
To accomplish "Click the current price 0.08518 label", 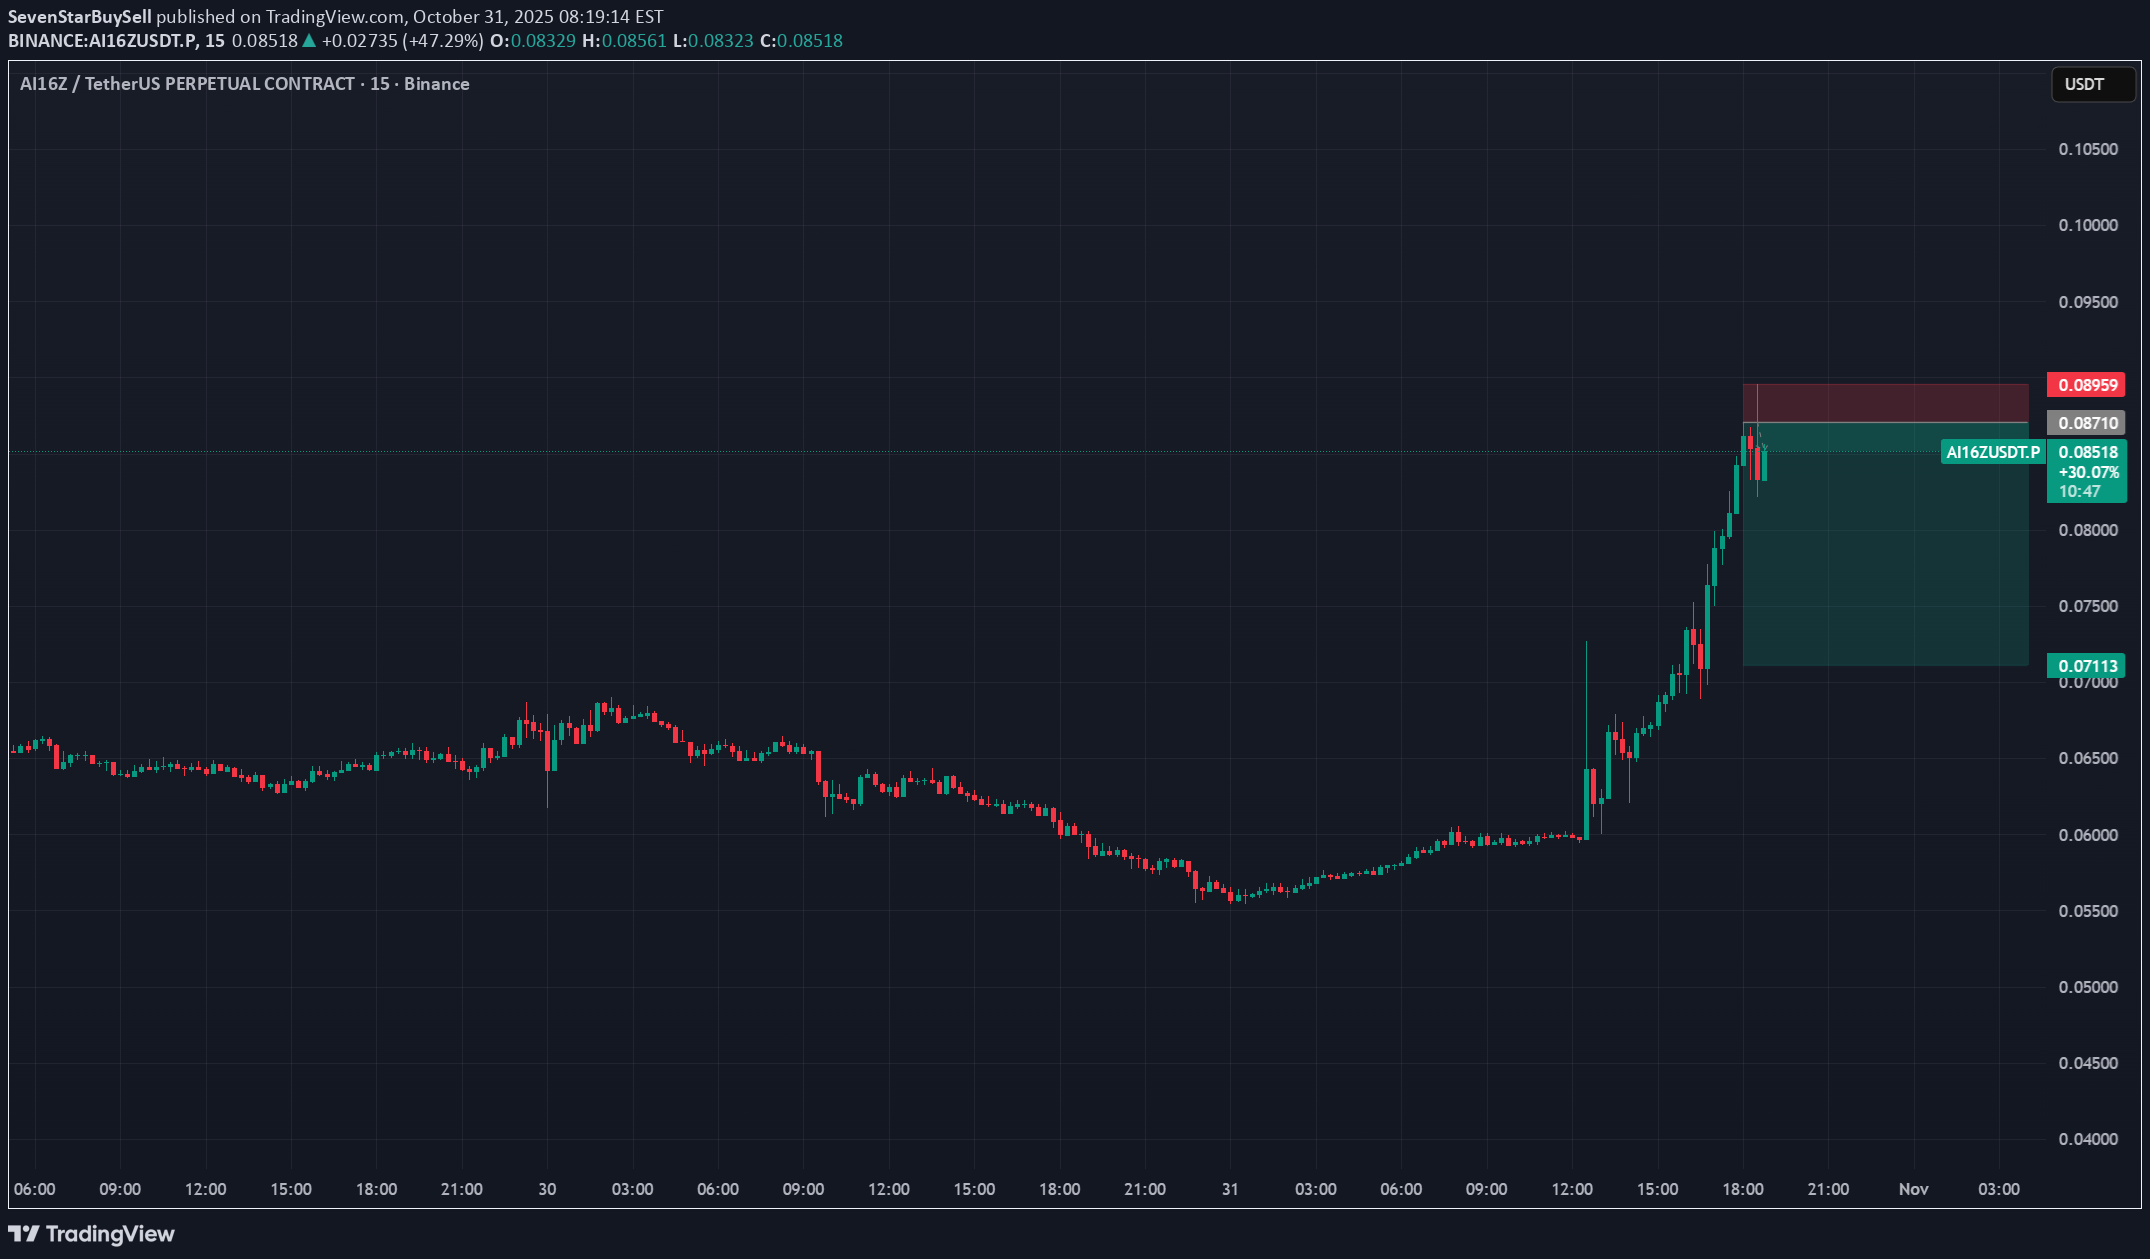I will point(2087,452).
